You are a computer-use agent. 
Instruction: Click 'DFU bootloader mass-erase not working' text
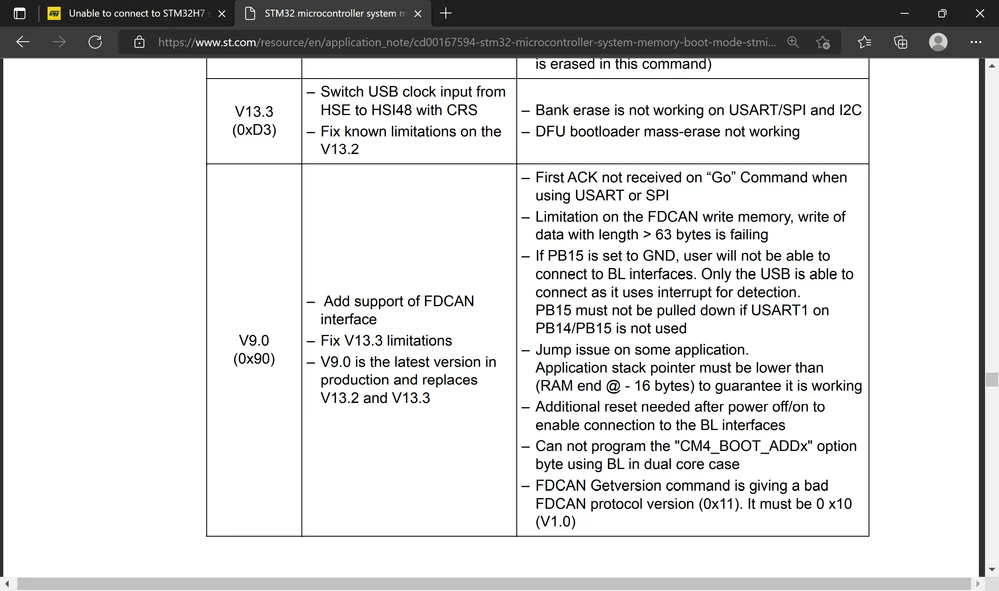pyautogui.click(x=667, y=131)
